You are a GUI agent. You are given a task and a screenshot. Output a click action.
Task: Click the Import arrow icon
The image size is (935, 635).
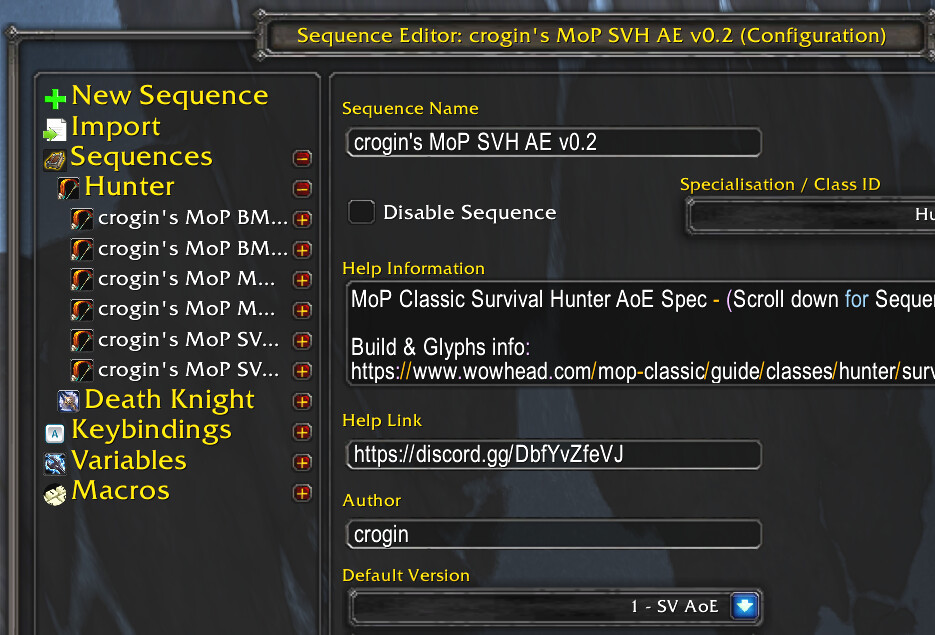pos(55,130)
